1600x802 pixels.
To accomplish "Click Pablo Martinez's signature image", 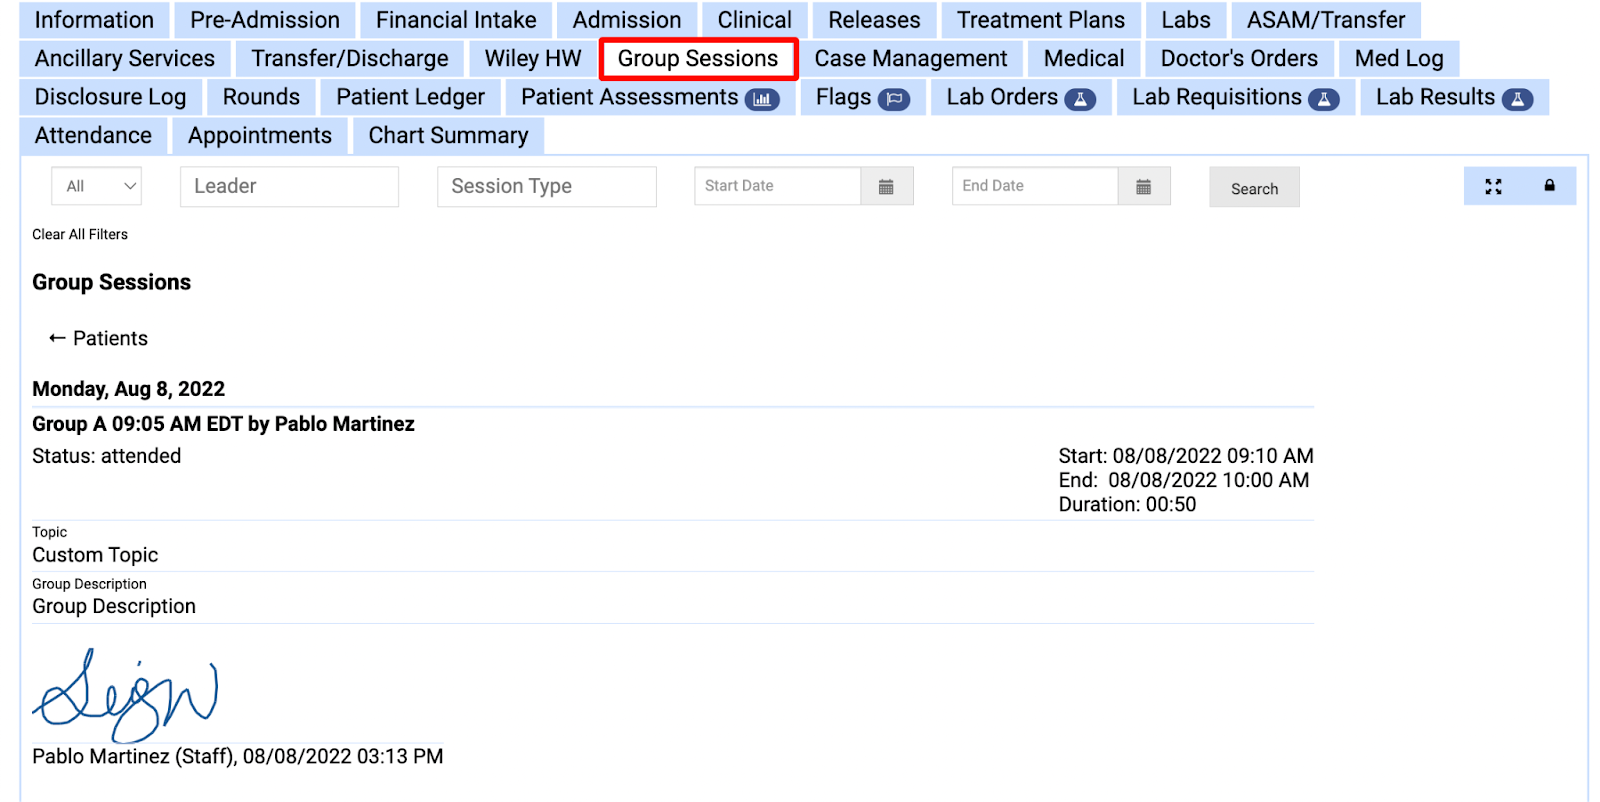I will pos(126,695).
